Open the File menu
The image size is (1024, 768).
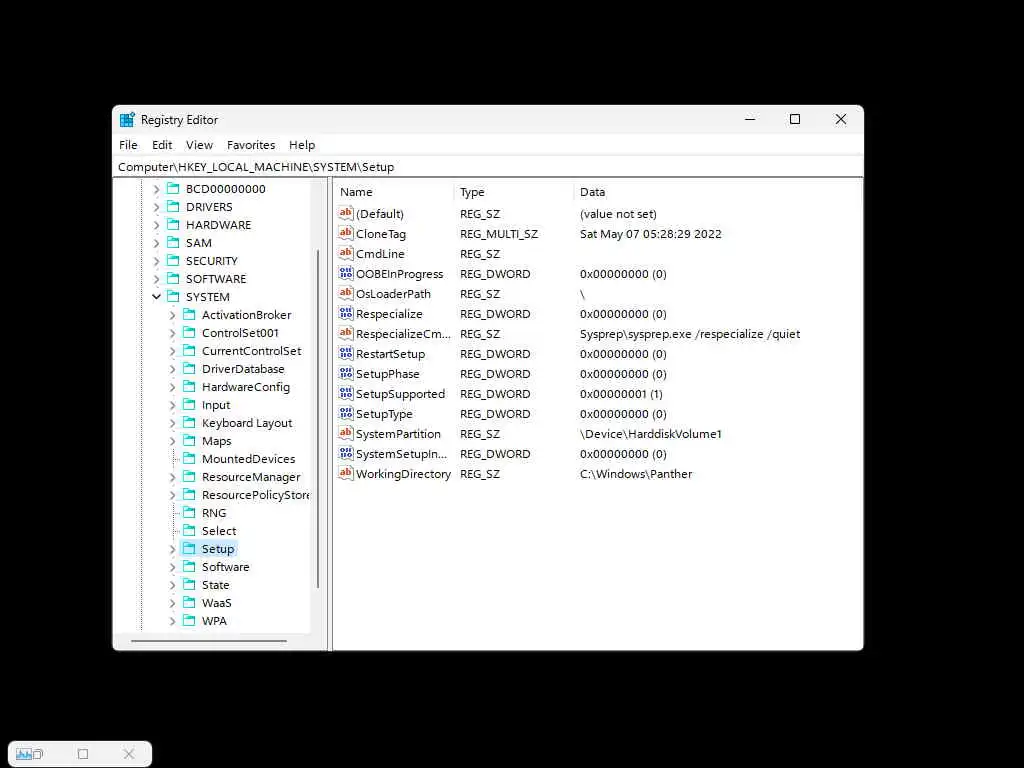[x=128, y=145]
